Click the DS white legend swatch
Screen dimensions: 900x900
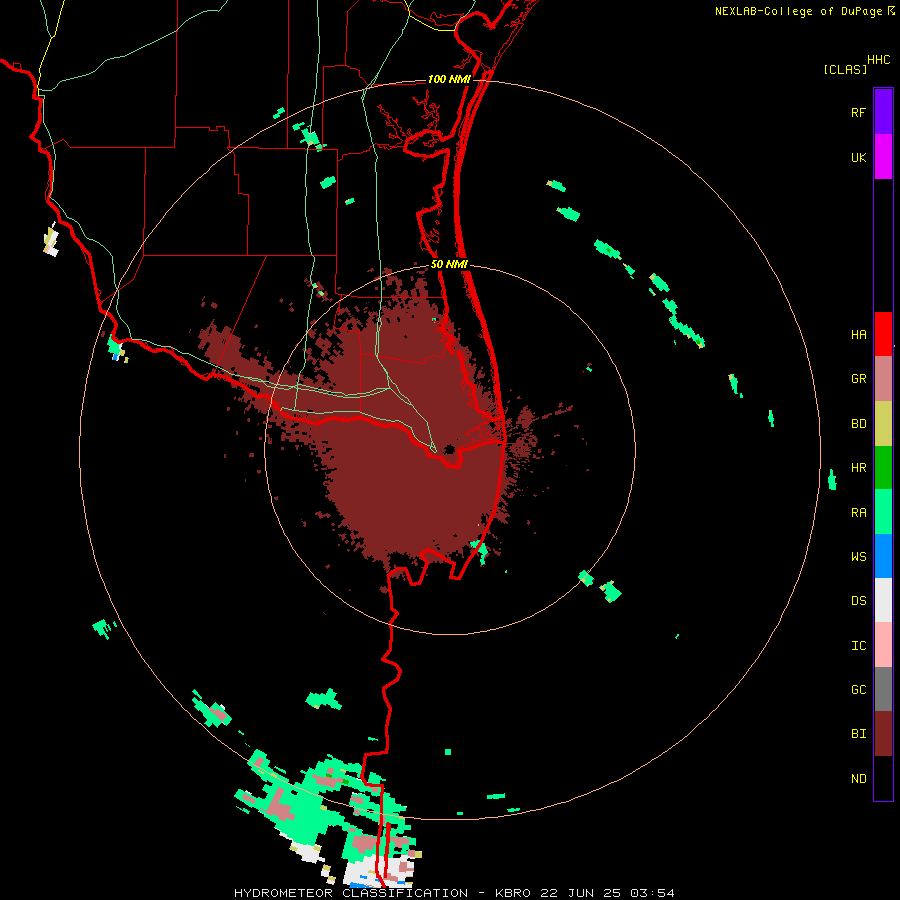(883, 600)
